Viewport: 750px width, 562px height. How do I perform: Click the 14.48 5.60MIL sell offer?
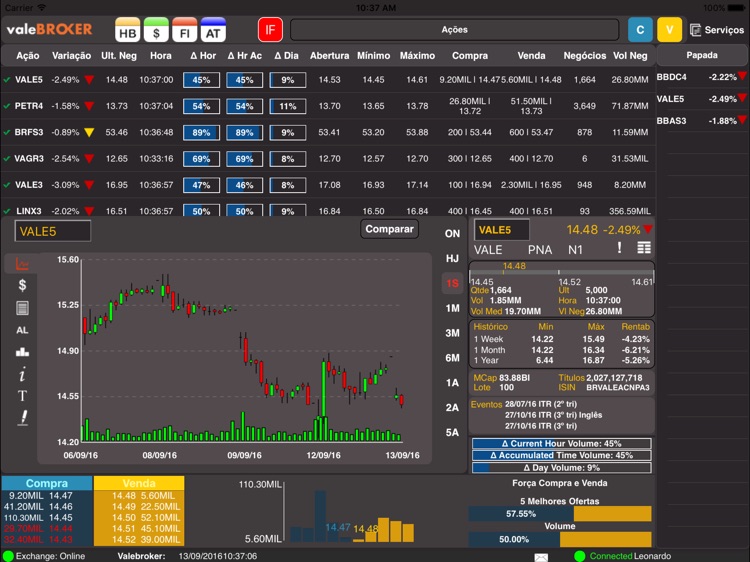pyautogui.click(x=139, y=496)
